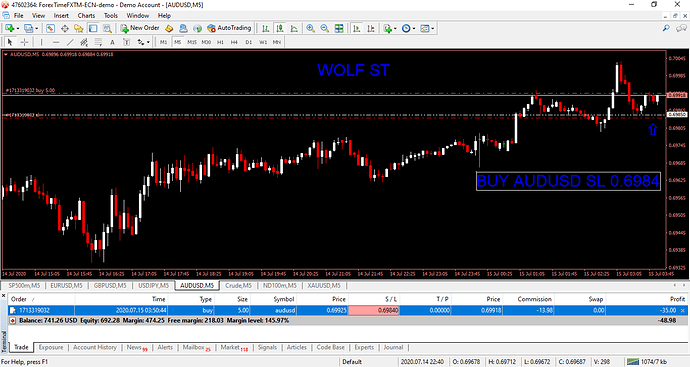Image resolution: width=690 pixels, height=367 pixels.
Task: Select the equidistant channel tool
Action: (x=84, y=42)
